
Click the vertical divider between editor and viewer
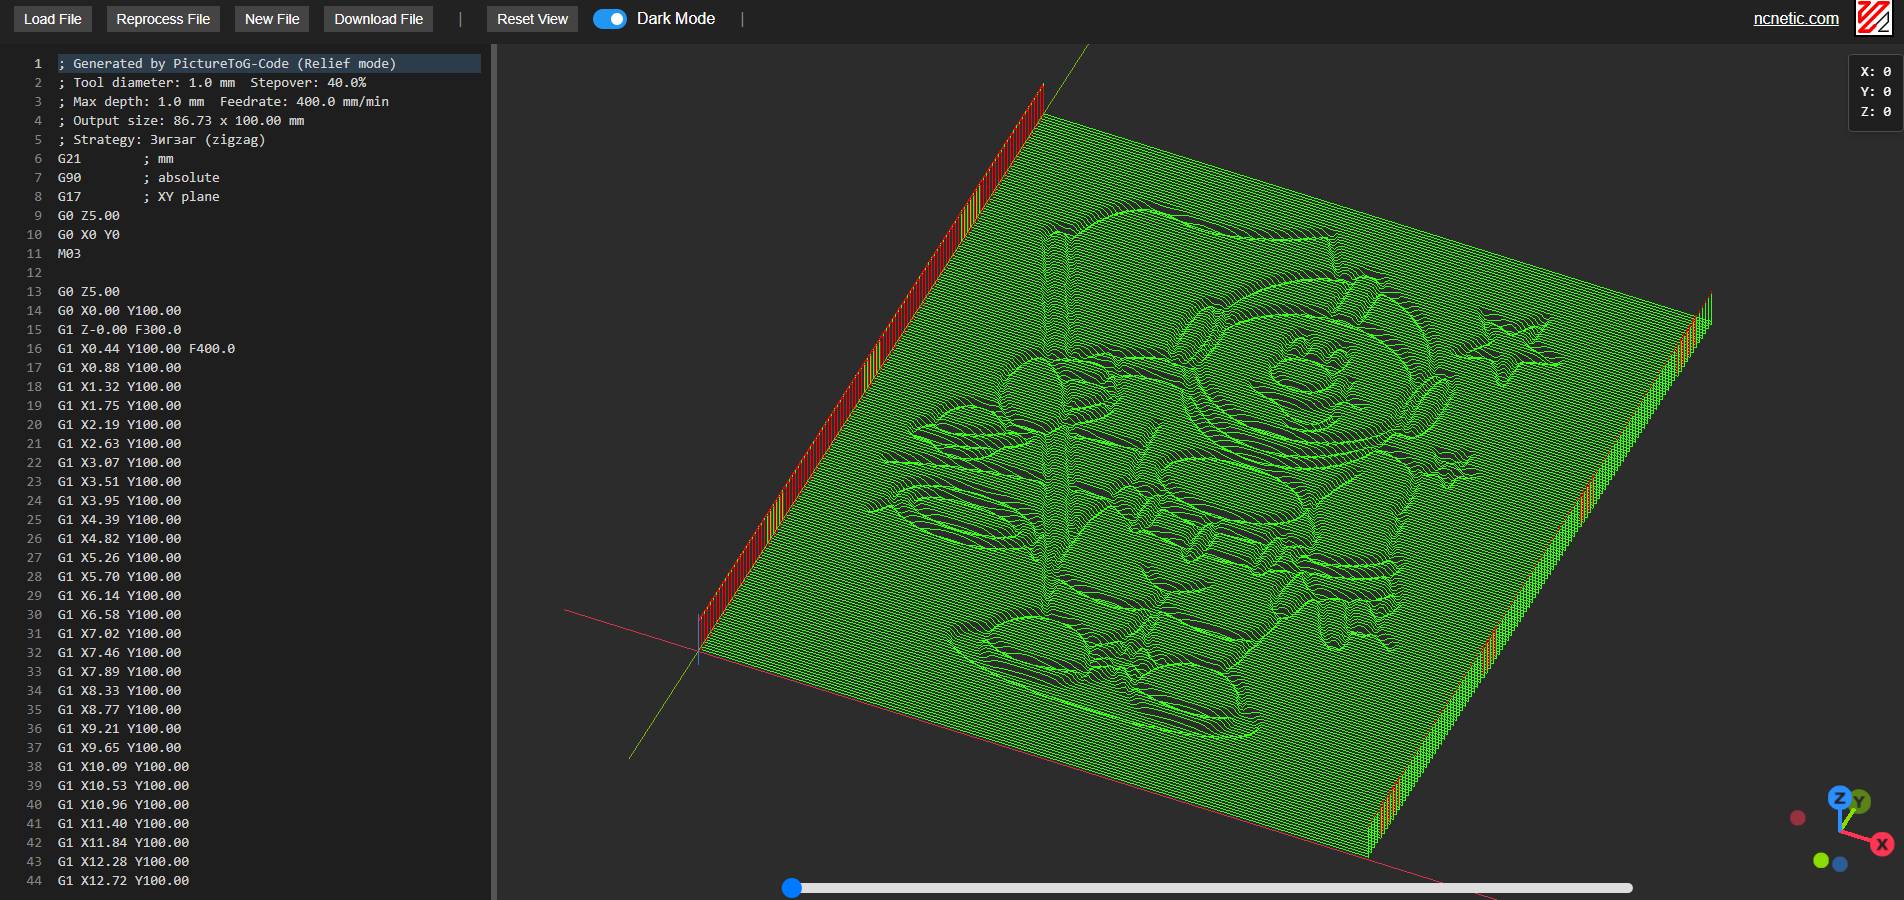(x=494, y=470)
